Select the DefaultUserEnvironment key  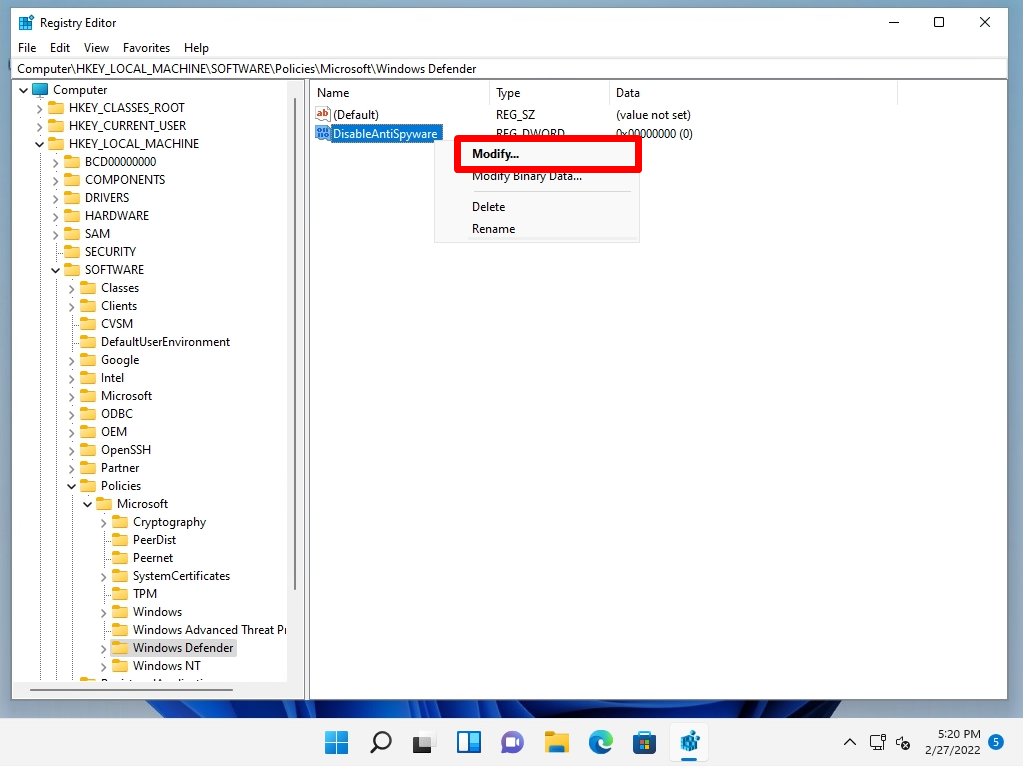point(165,342)
